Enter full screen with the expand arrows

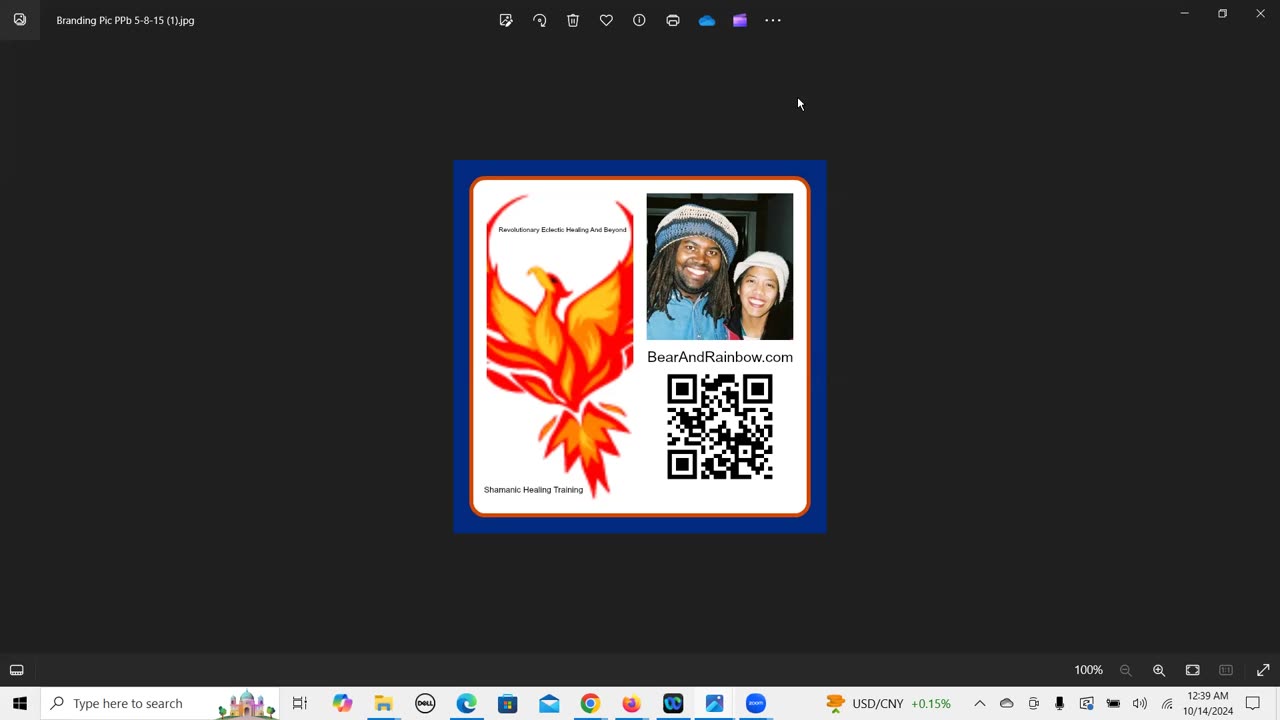(1263, 670)
